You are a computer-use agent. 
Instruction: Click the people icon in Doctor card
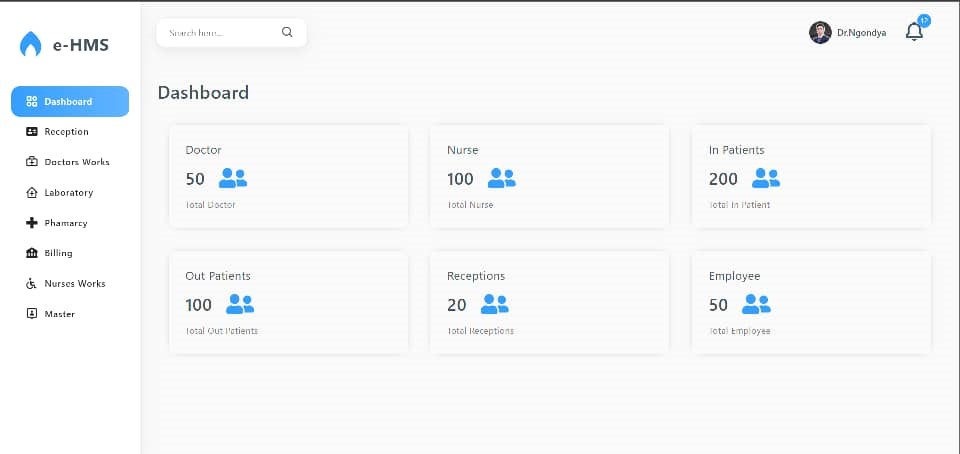click(233, 179)
